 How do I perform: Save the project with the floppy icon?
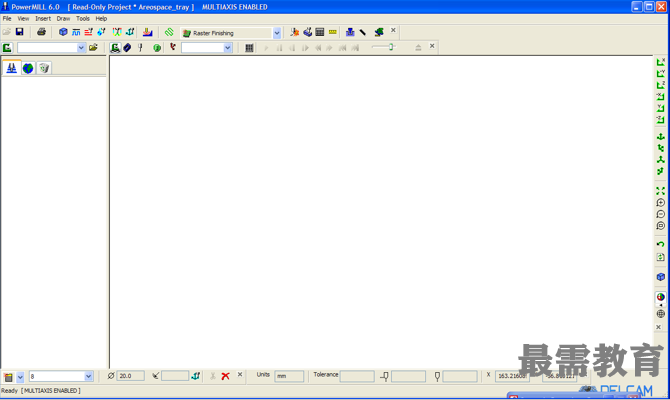[x=20, y=32]
